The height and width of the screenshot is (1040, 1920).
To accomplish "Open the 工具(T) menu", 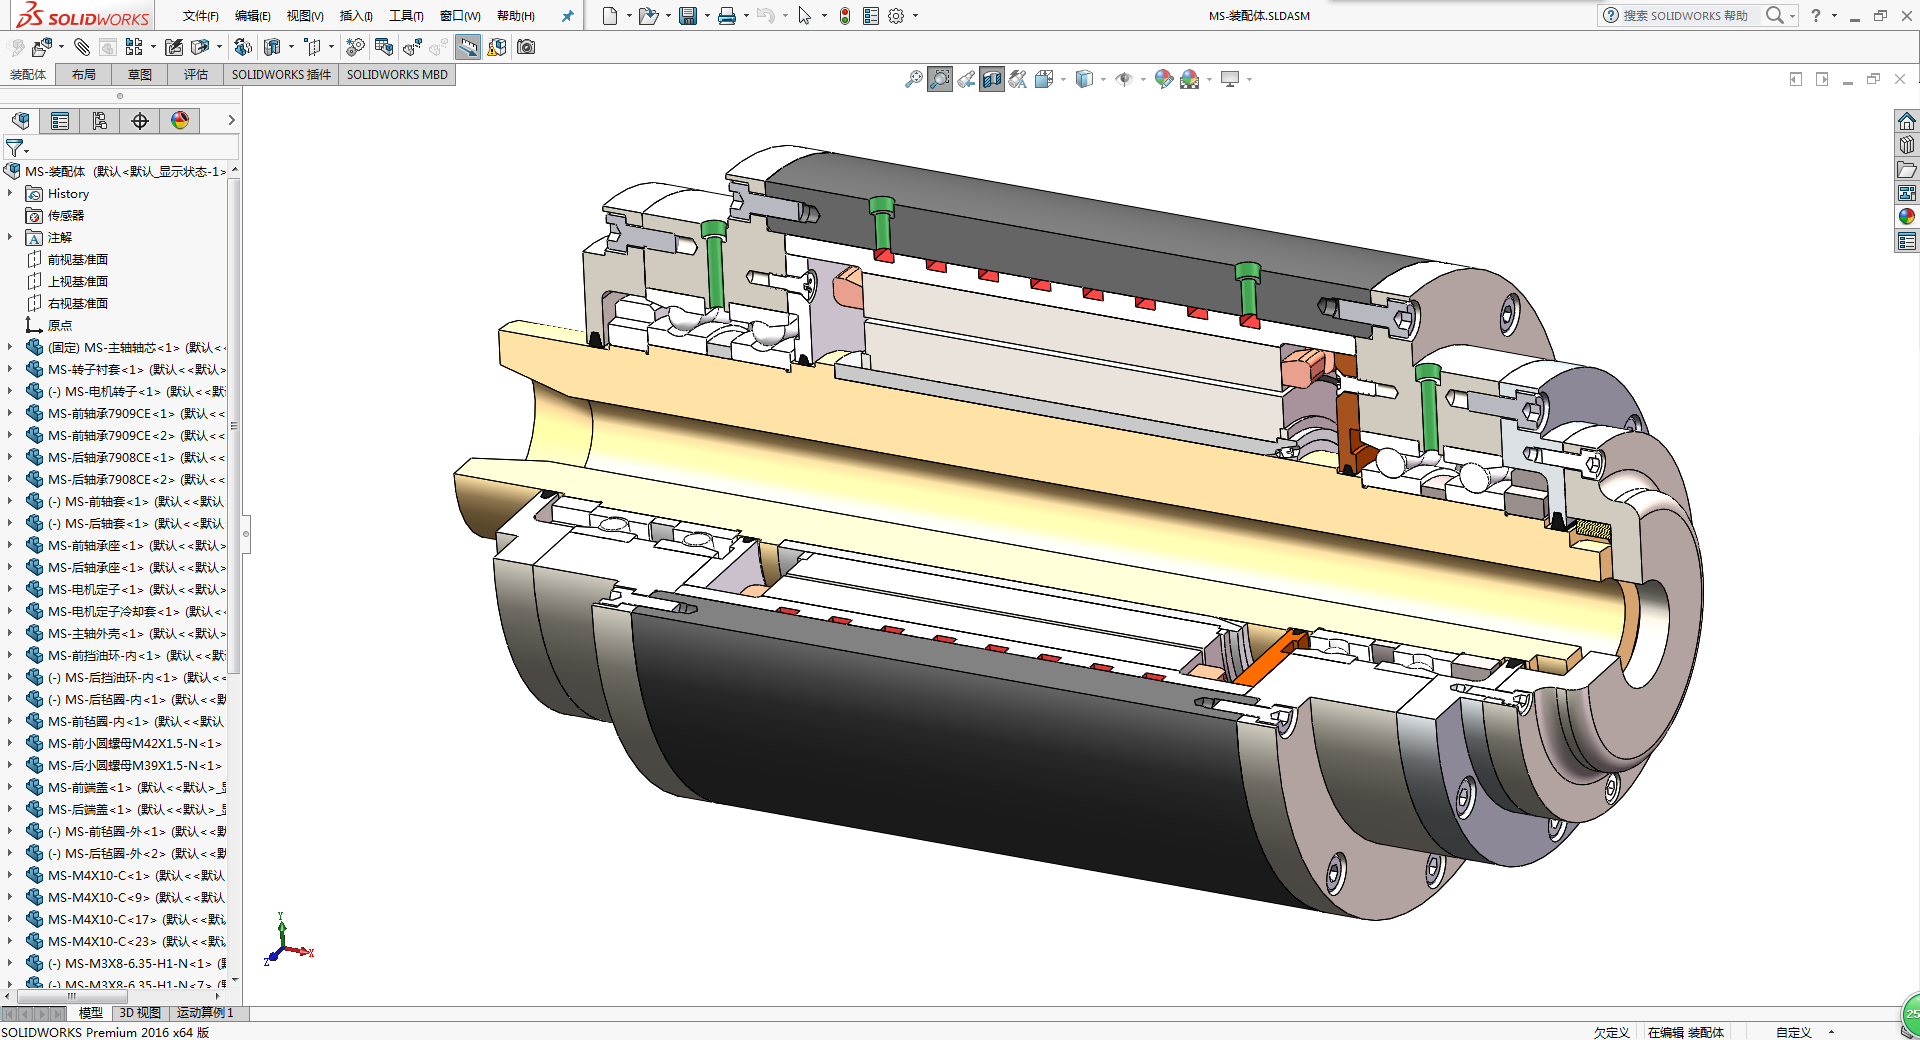I will tap(406, 16).
